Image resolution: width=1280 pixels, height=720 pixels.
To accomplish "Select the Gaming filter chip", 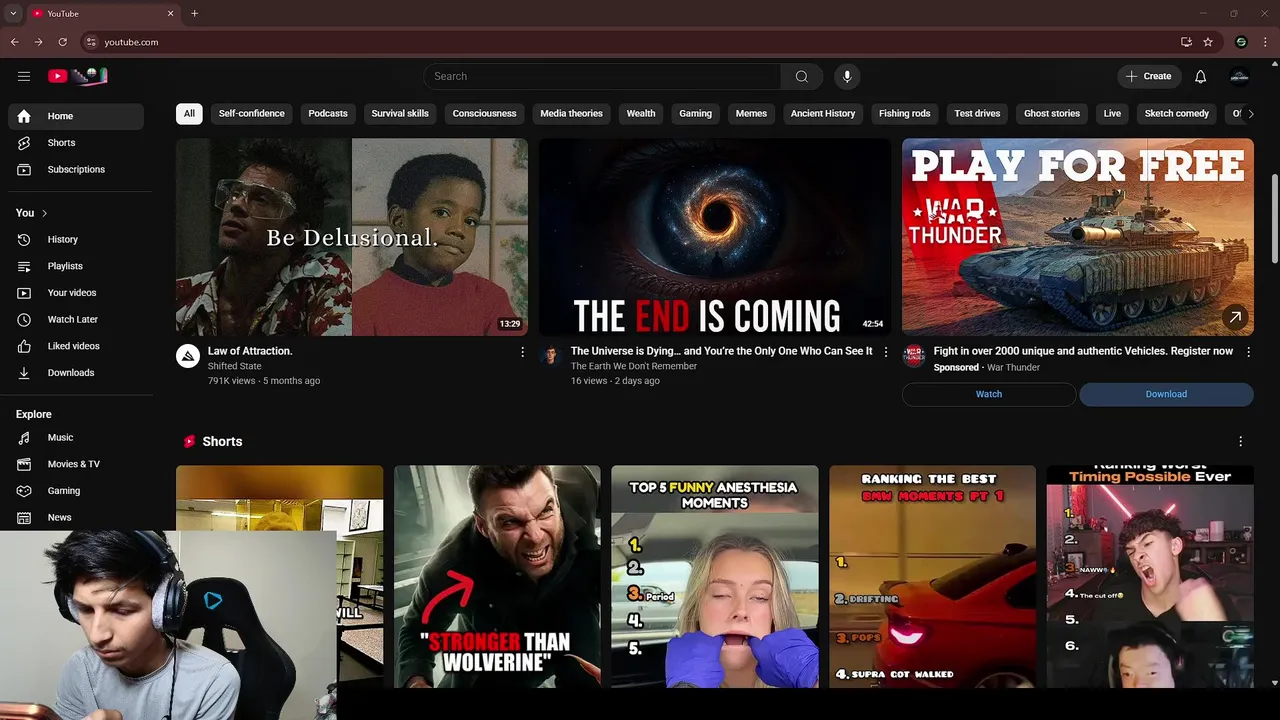I will point(696,113).
